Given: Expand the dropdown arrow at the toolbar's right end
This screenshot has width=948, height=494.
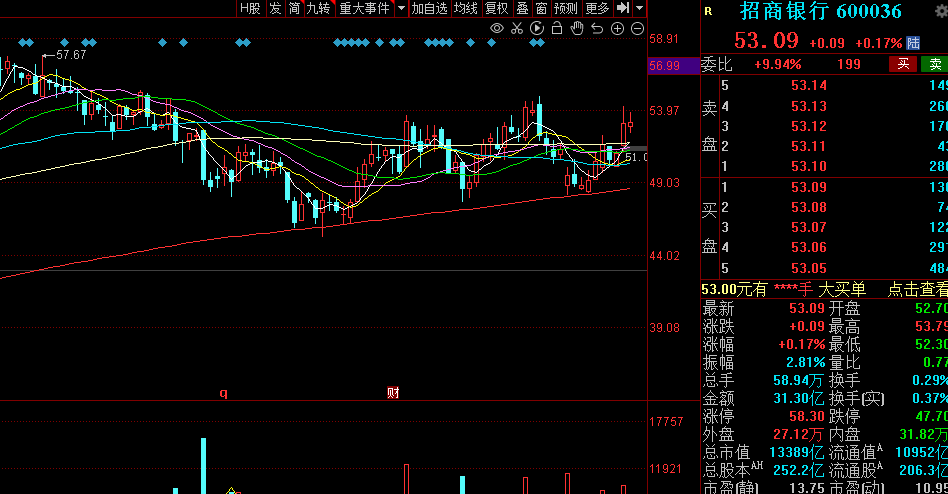Looking at the screenshot, I should [x=639, y=8].
